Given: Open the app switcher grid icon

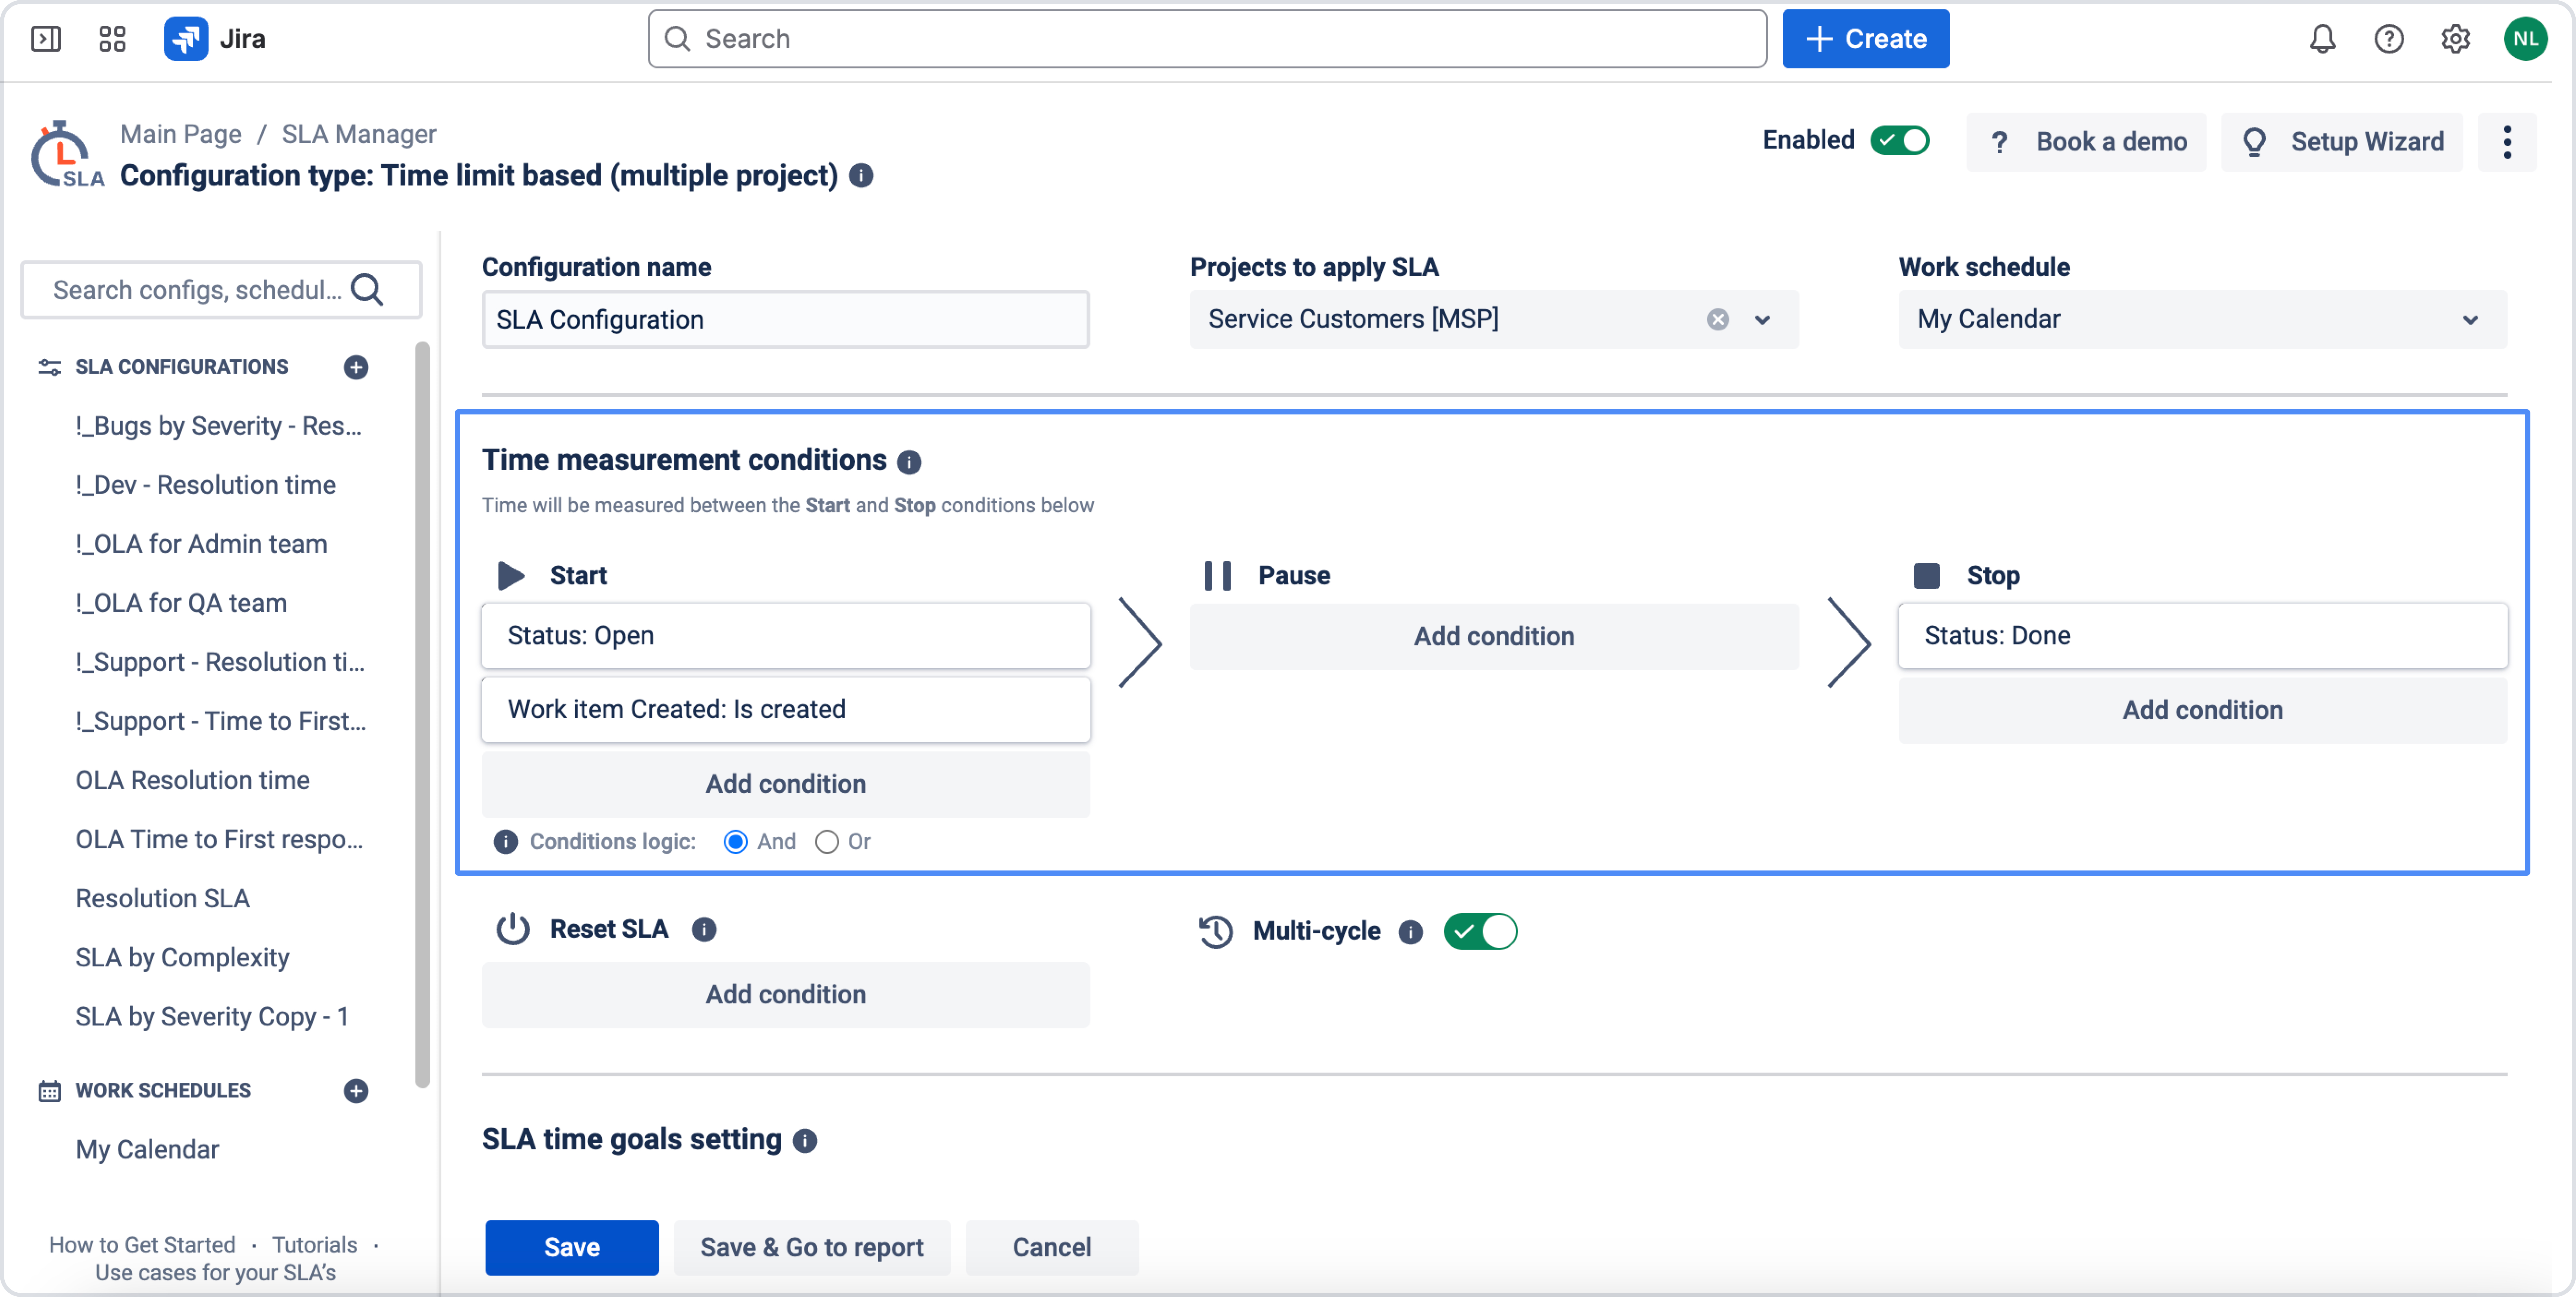Looking at the screenshot, I should coord(112,39).
